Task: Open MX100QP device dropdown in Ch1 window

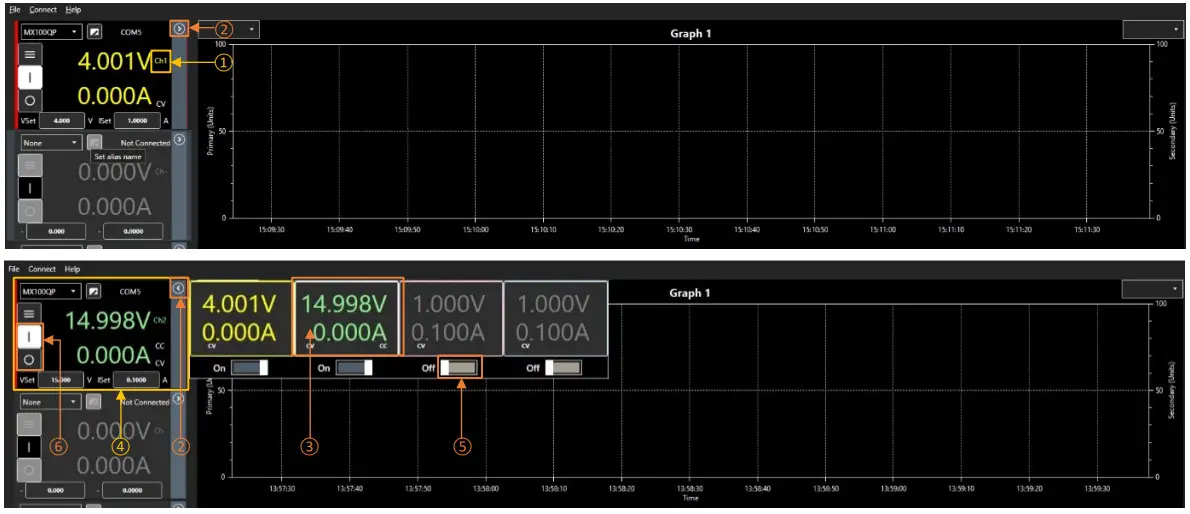Action: tap(51, 32)
